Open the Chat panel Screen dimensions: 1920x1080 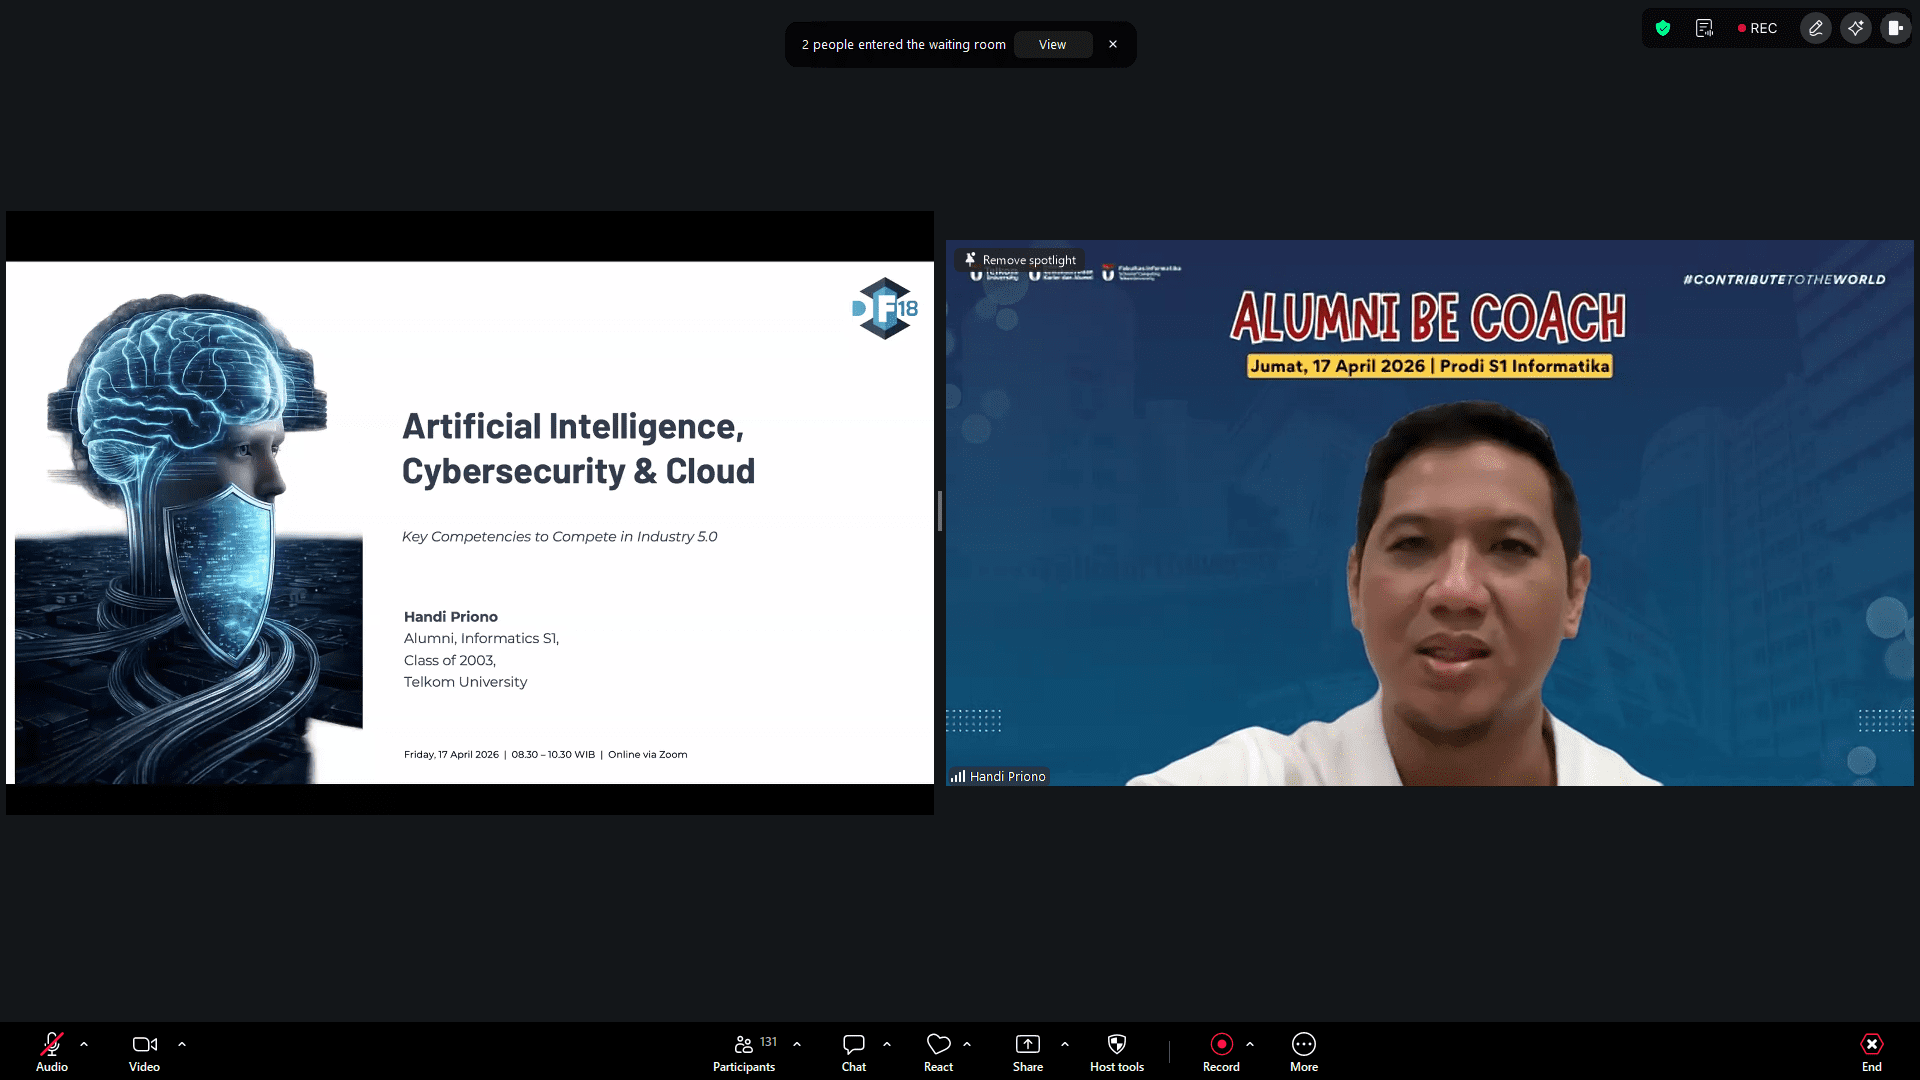[853, 1045]
